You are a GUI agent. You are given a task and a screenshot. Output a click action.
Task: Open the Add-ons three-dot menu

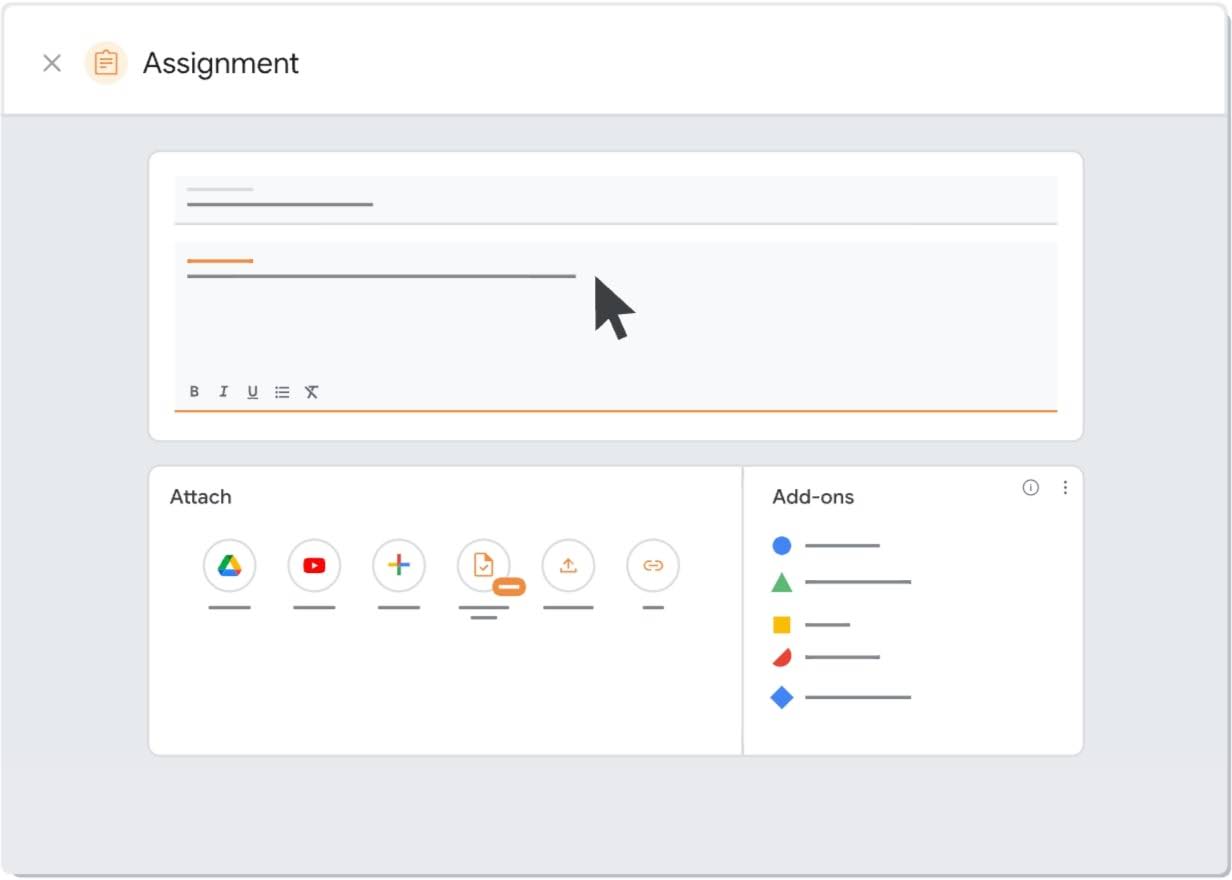[x=1065, y=488]
